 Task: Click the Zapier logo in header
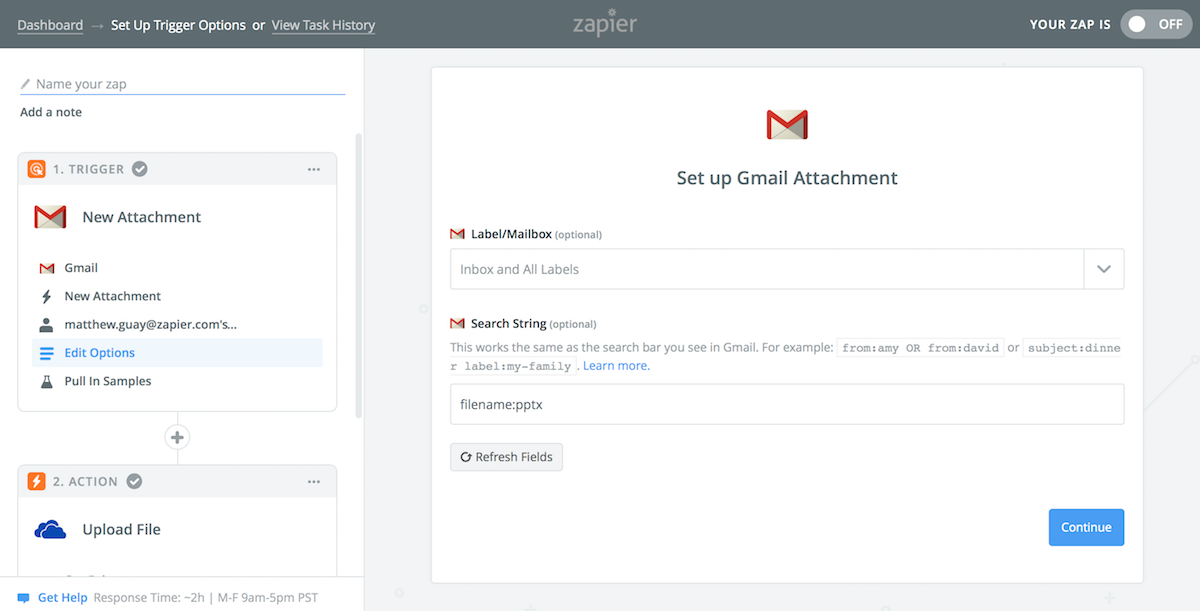pyautogui.click(x=604, y=22)
